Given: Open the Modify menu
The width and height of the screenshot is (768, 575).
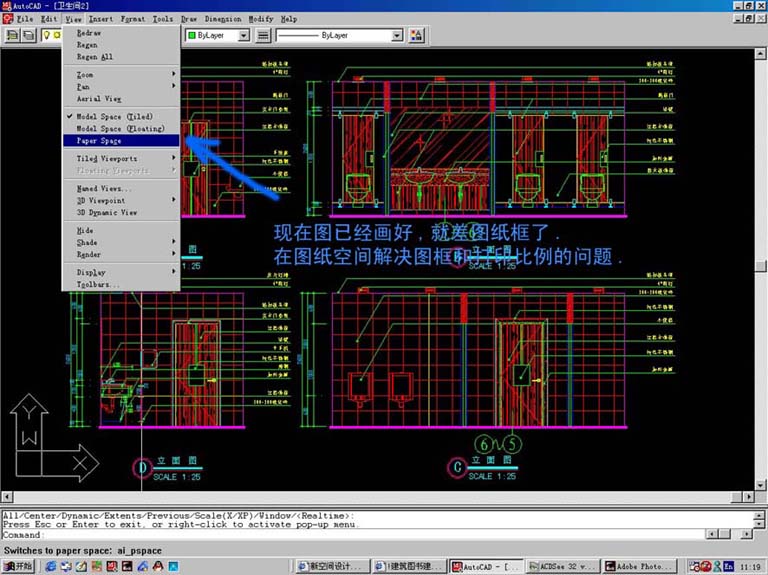Looking at the screenshot, I should point(260,18).
